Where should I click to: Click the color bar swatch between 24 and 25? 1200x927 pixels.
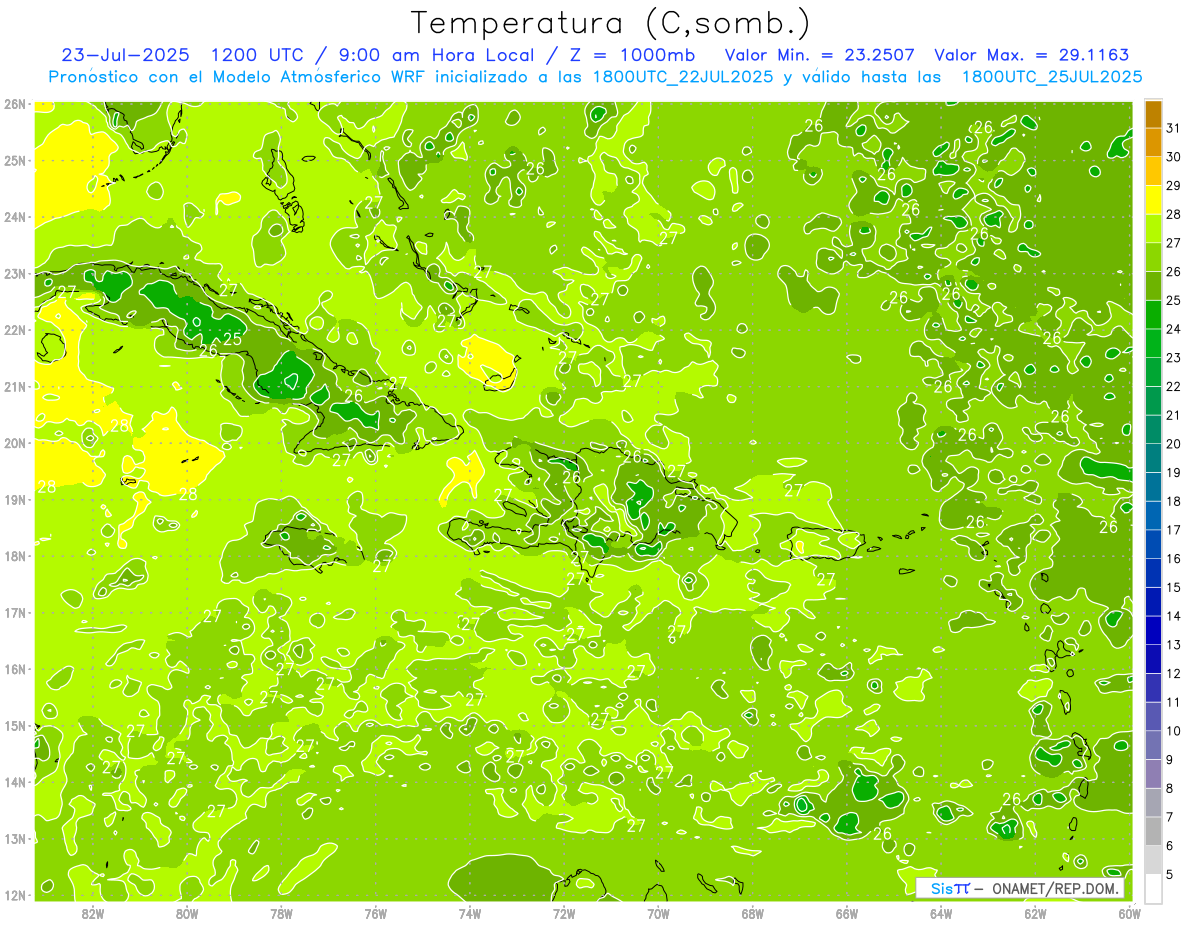[1153, 315]
